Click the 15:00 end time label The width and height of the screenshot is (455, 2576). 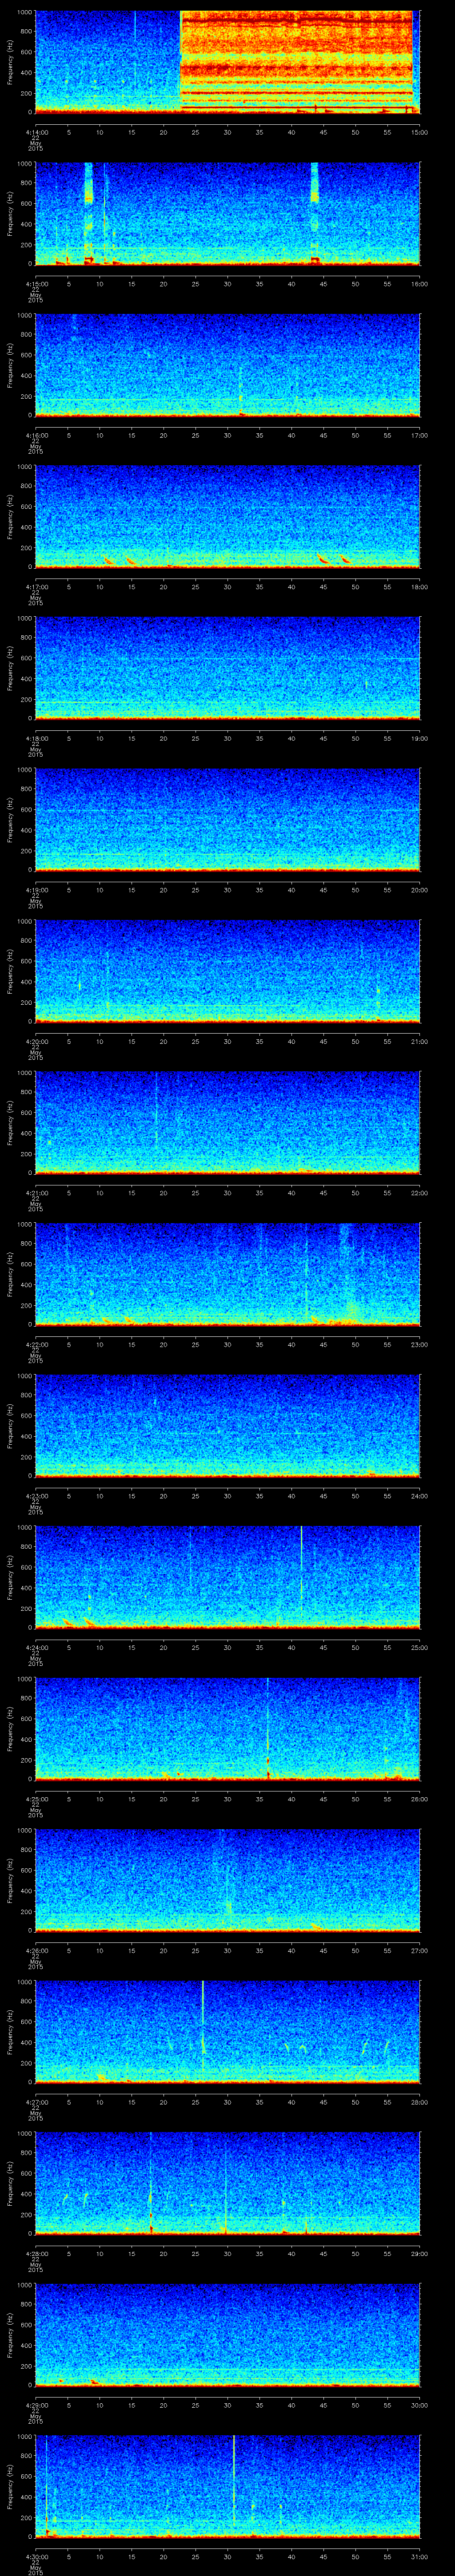pyautogui.click(x=419, y=132)
